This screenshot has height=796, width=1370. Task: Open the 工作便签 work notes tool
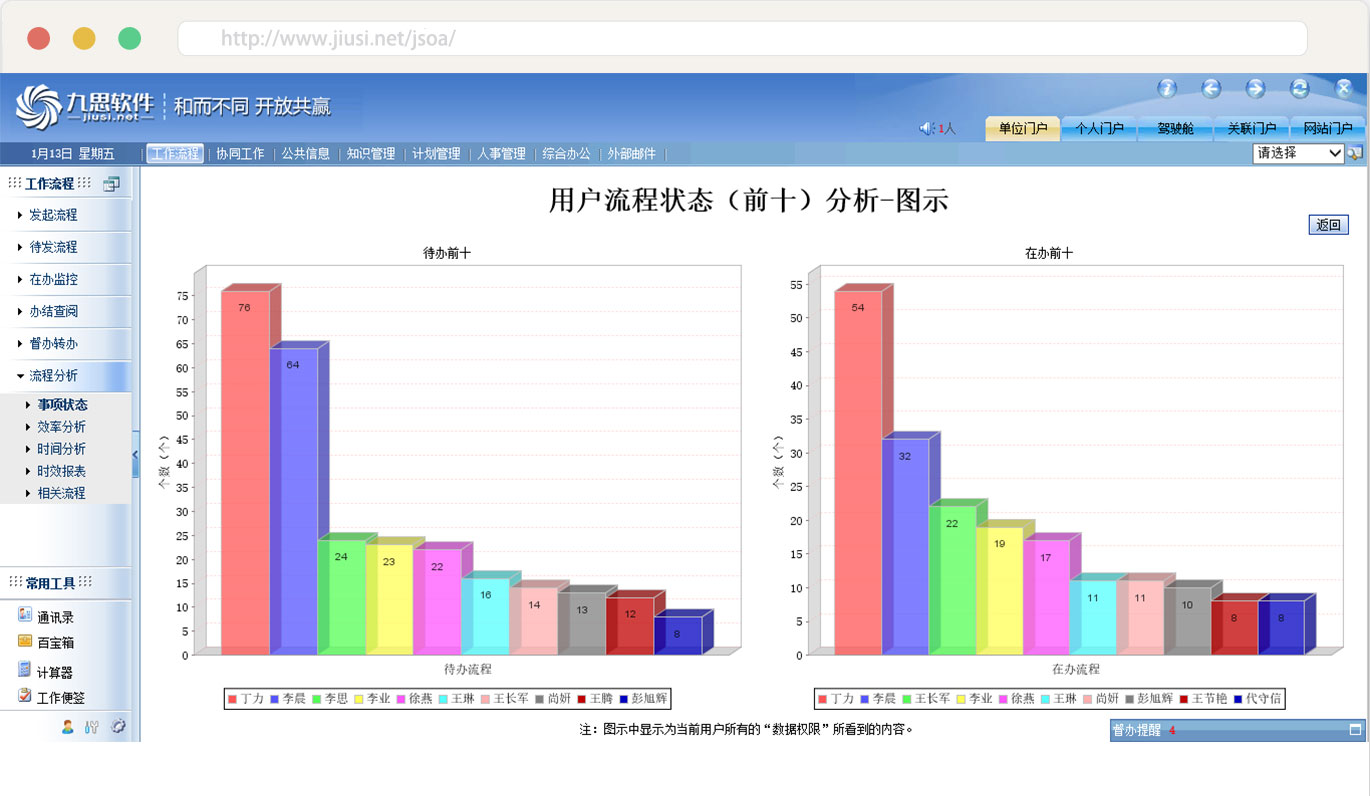pyautogui.click(x=60, y=698)
